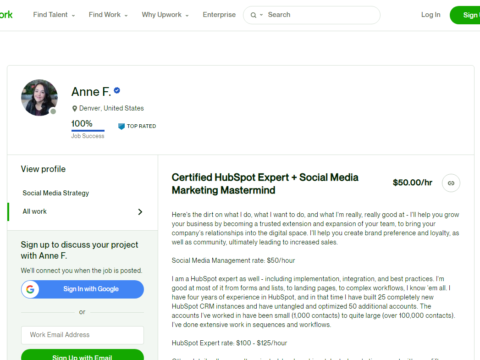Click the Google G logo icon
The height and width of the screenshot is (360, 480).
(30, 289)
